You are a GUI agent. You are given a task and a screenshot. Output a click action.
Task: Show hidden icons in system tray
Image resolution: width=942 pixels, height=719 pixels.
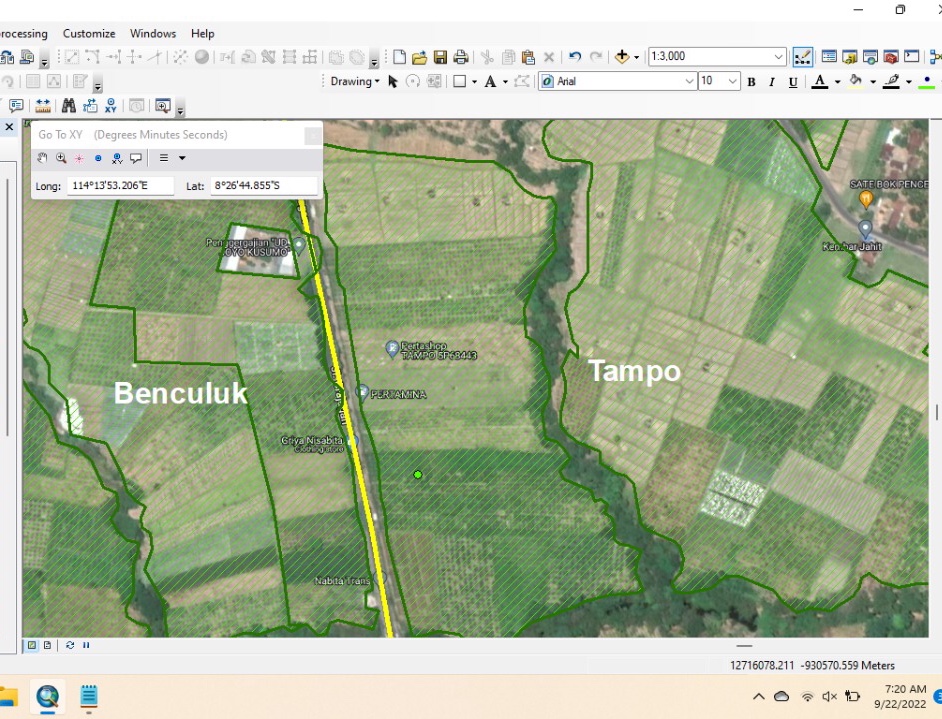pyautogui.click(x=759, y=697)
